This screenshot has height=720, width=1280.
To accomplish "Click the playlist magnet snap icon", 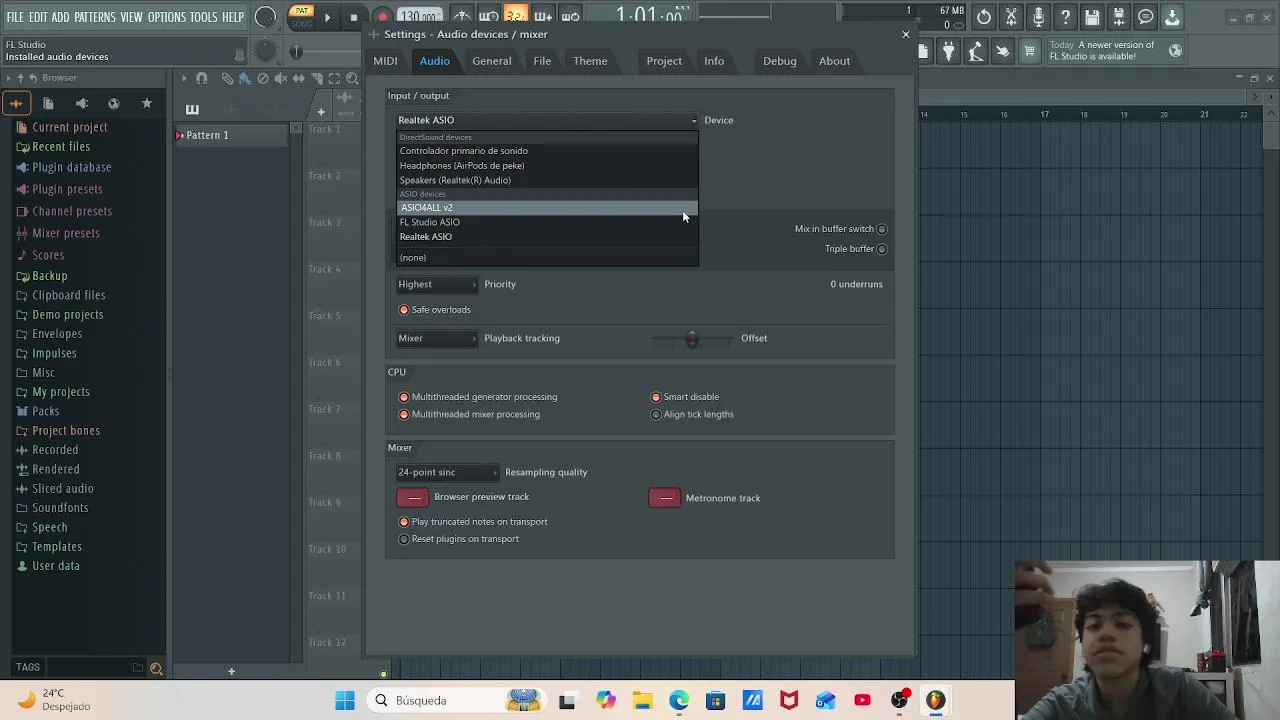I will (x=202, y=78).
